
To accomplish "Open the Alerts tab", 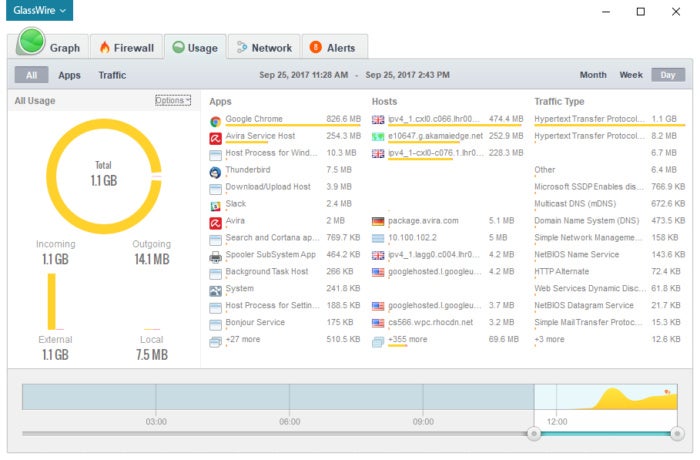I will click(335, 47).
